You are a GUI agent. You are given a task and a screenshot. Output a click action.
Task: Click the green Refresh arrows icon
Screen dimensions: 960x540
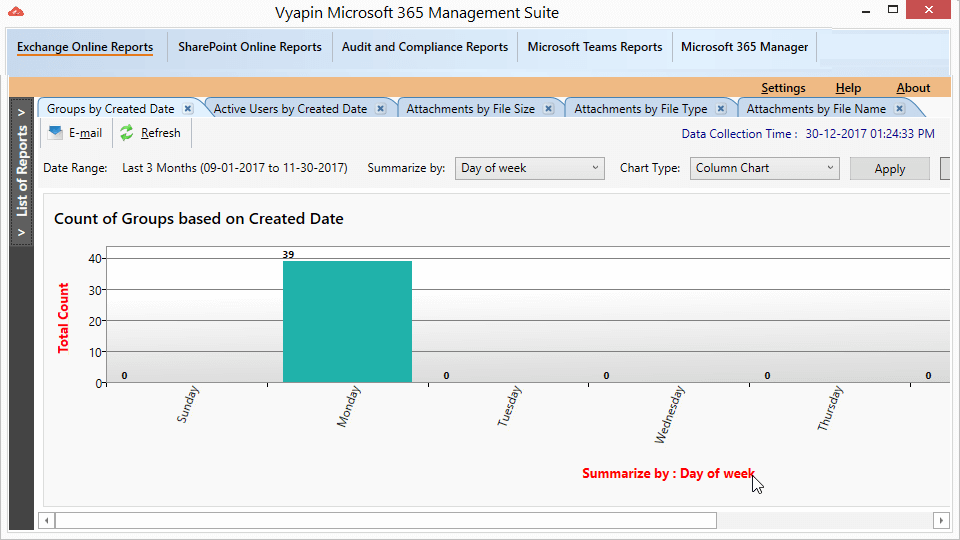(127, 133)
